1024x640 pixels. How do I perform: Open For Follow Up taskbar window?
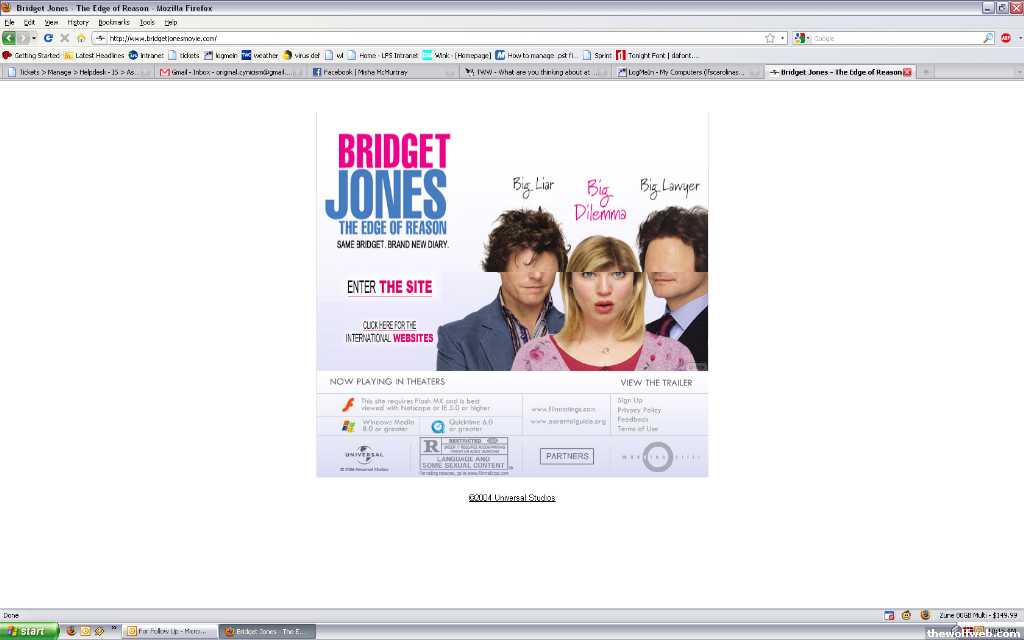tap(168, 632)
